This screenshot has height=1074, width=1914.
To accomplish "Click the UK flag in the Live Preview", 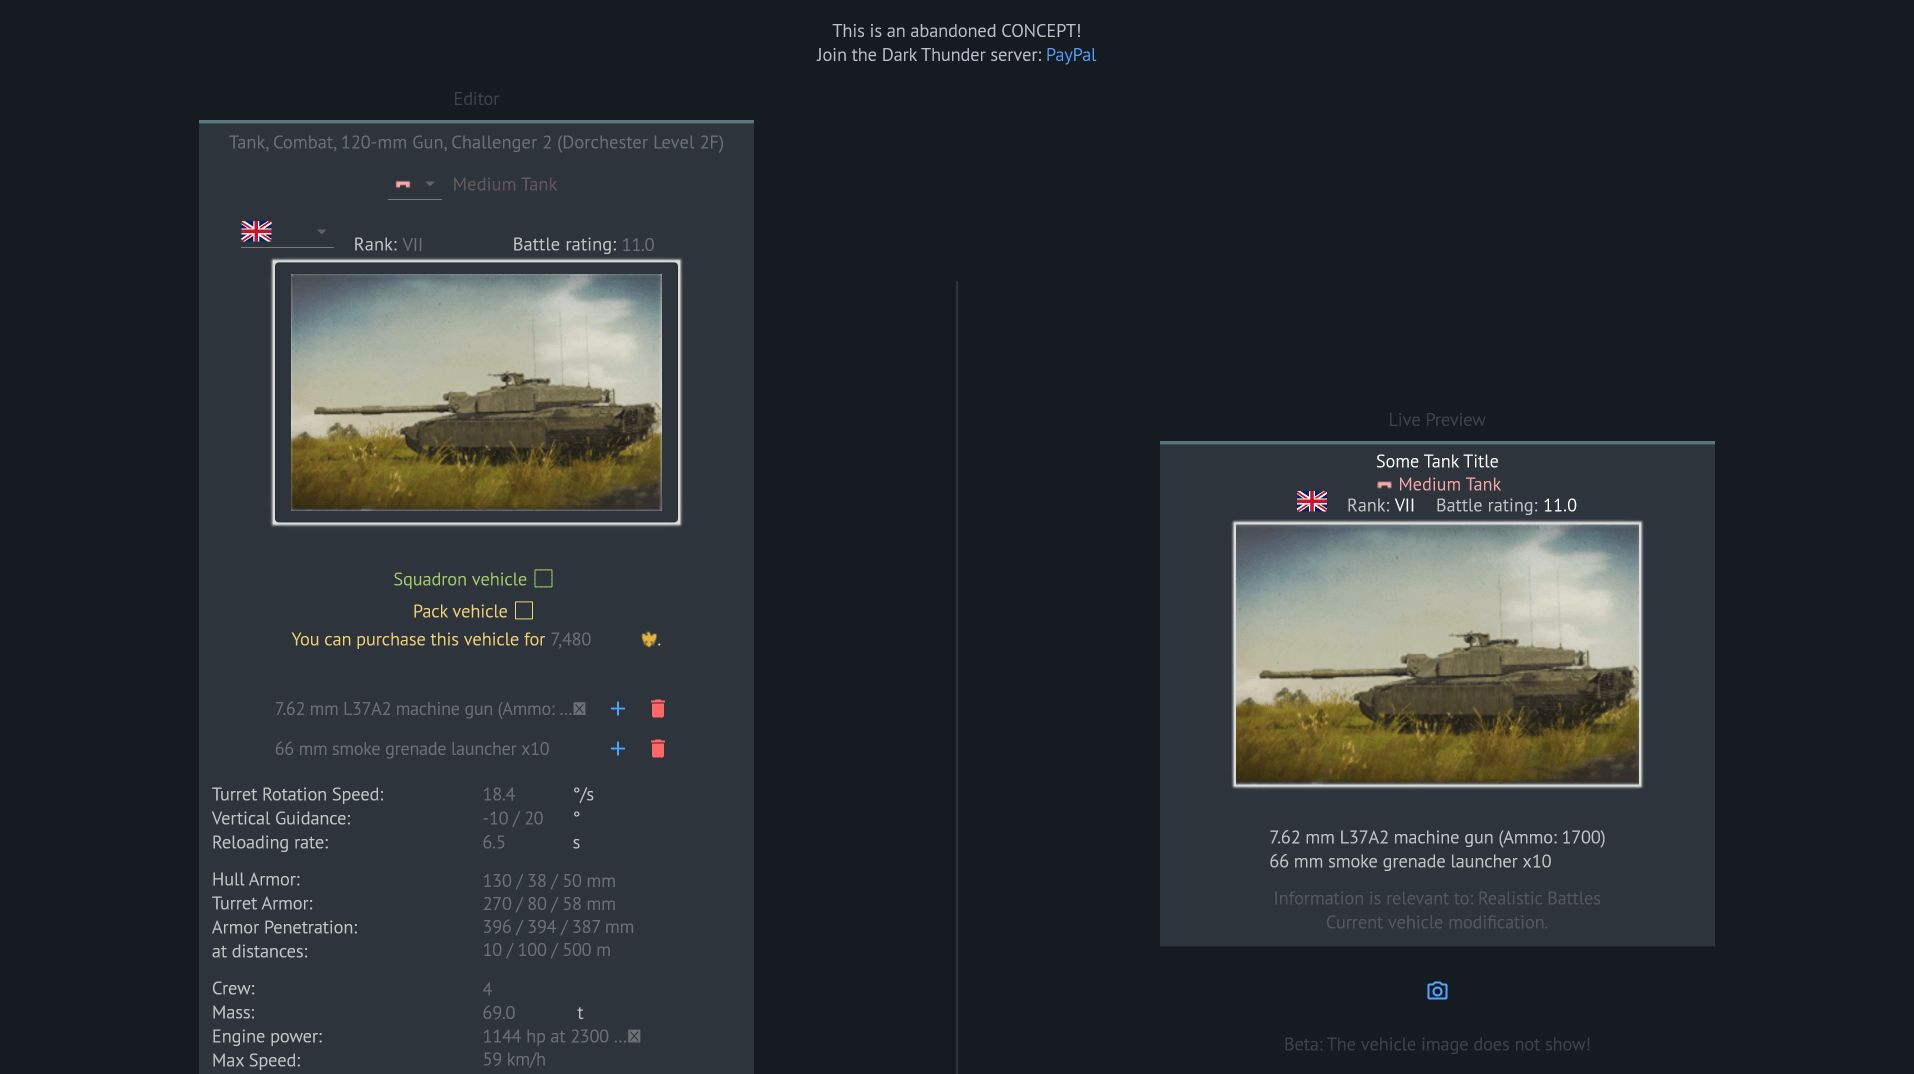I will tap(1311, 502).
